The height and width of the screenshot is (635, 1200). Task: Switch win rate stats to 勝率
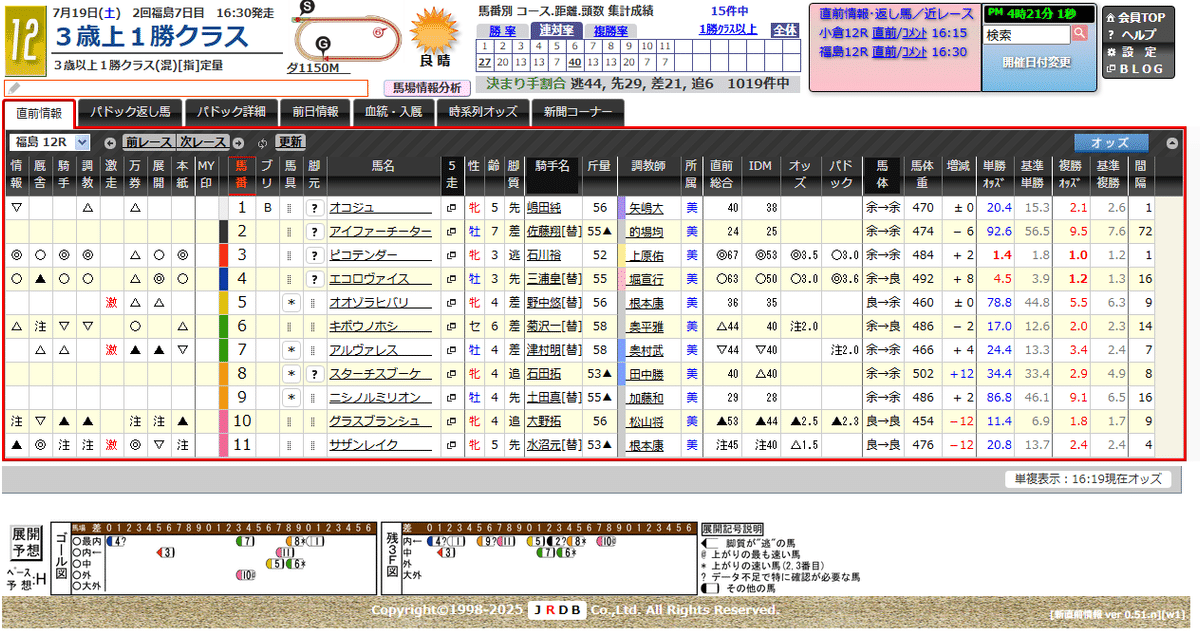tap(503, 30)
